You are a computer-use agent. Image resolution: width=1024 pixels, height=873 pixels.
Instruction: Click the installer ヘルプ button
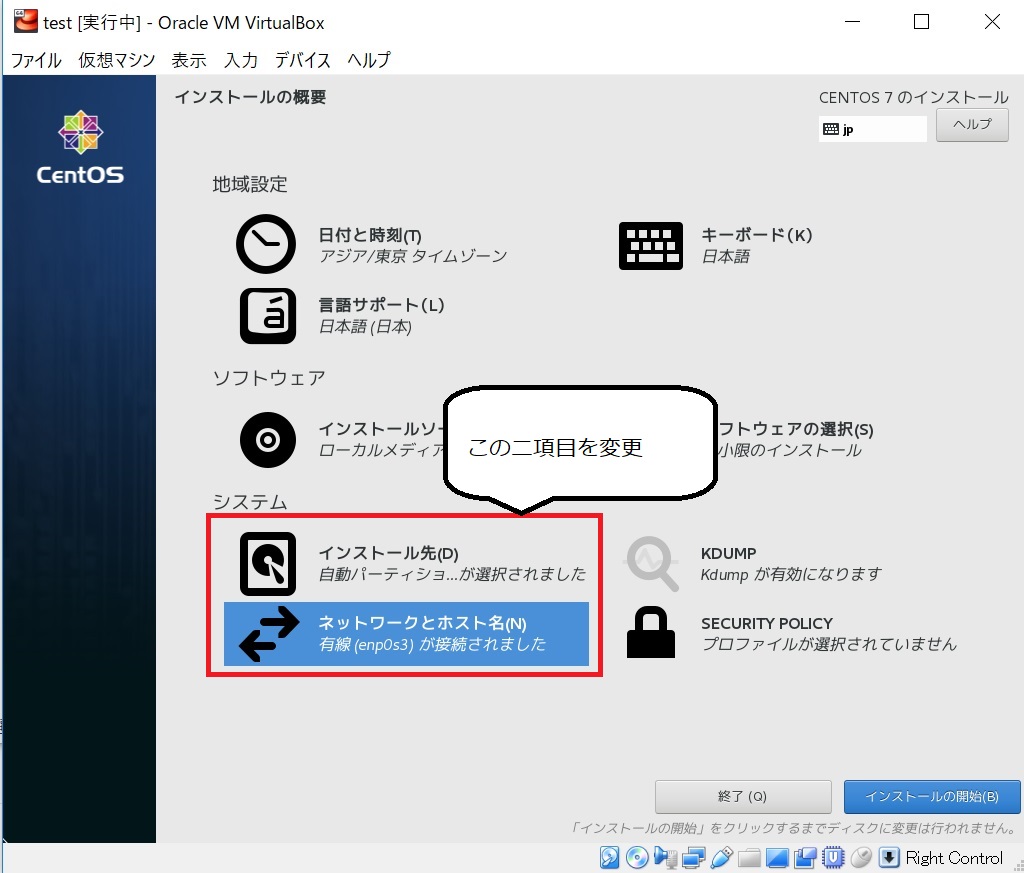point(972,125)
